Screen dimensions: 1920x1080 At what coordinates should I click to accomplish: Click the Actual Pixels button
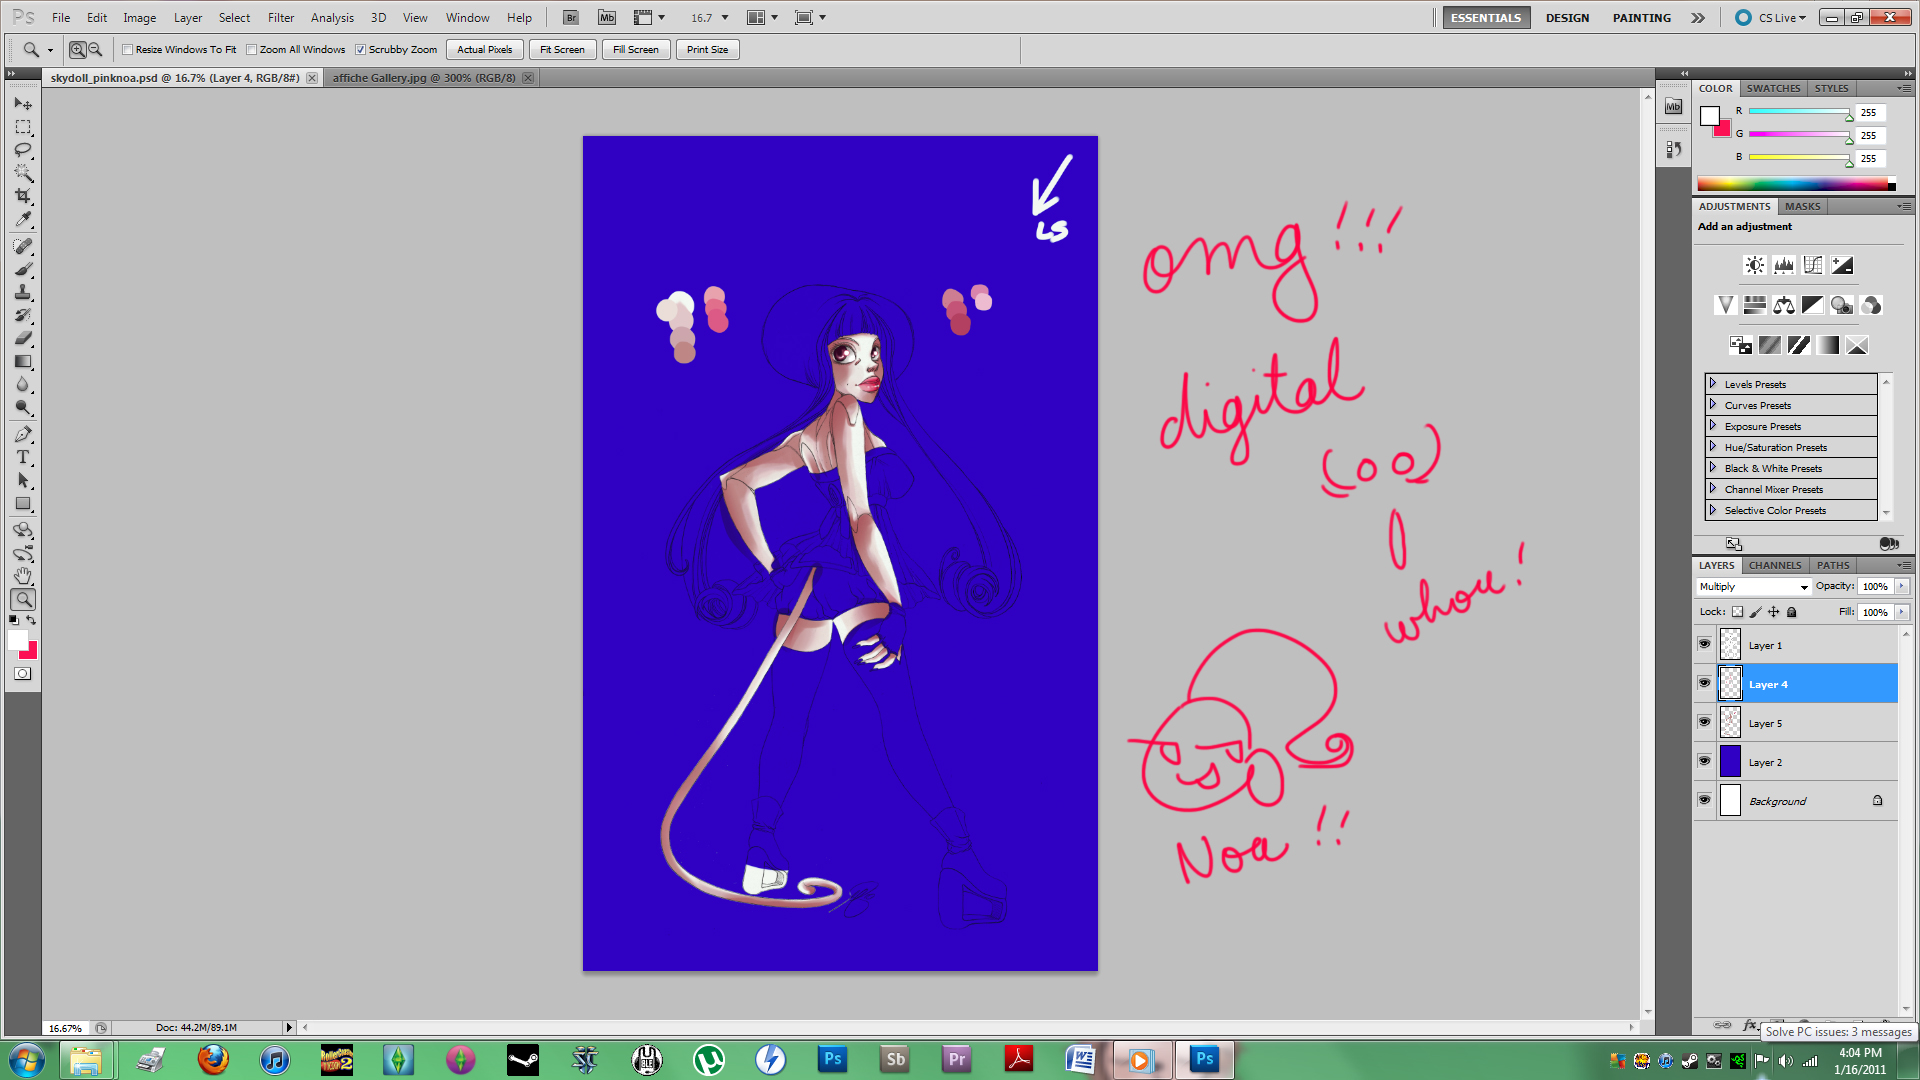485,49
